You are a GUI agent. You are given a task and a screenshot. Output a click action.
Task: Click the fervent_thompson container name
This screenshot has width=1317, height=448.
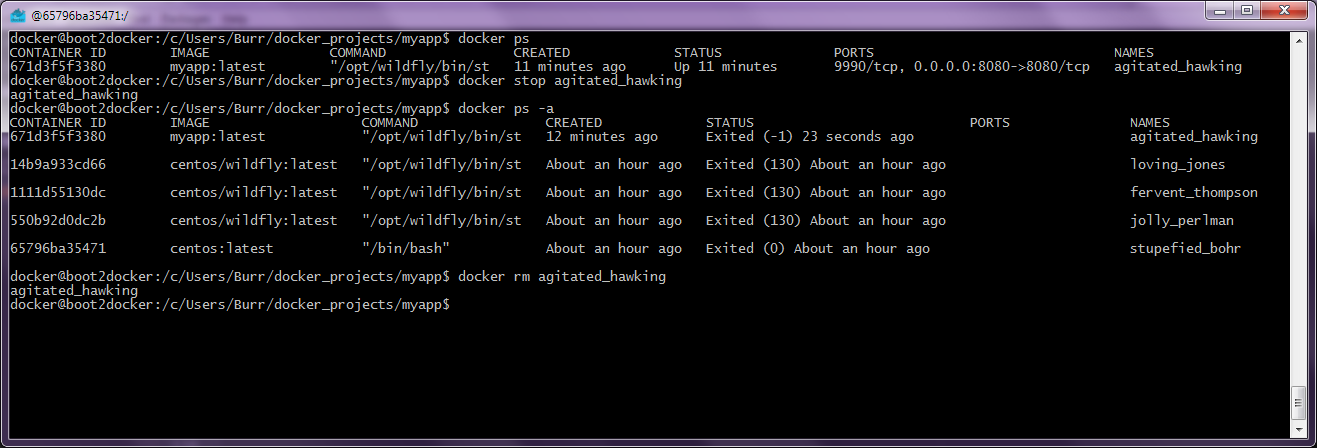pyautogui.click(x=1193, y=192)
